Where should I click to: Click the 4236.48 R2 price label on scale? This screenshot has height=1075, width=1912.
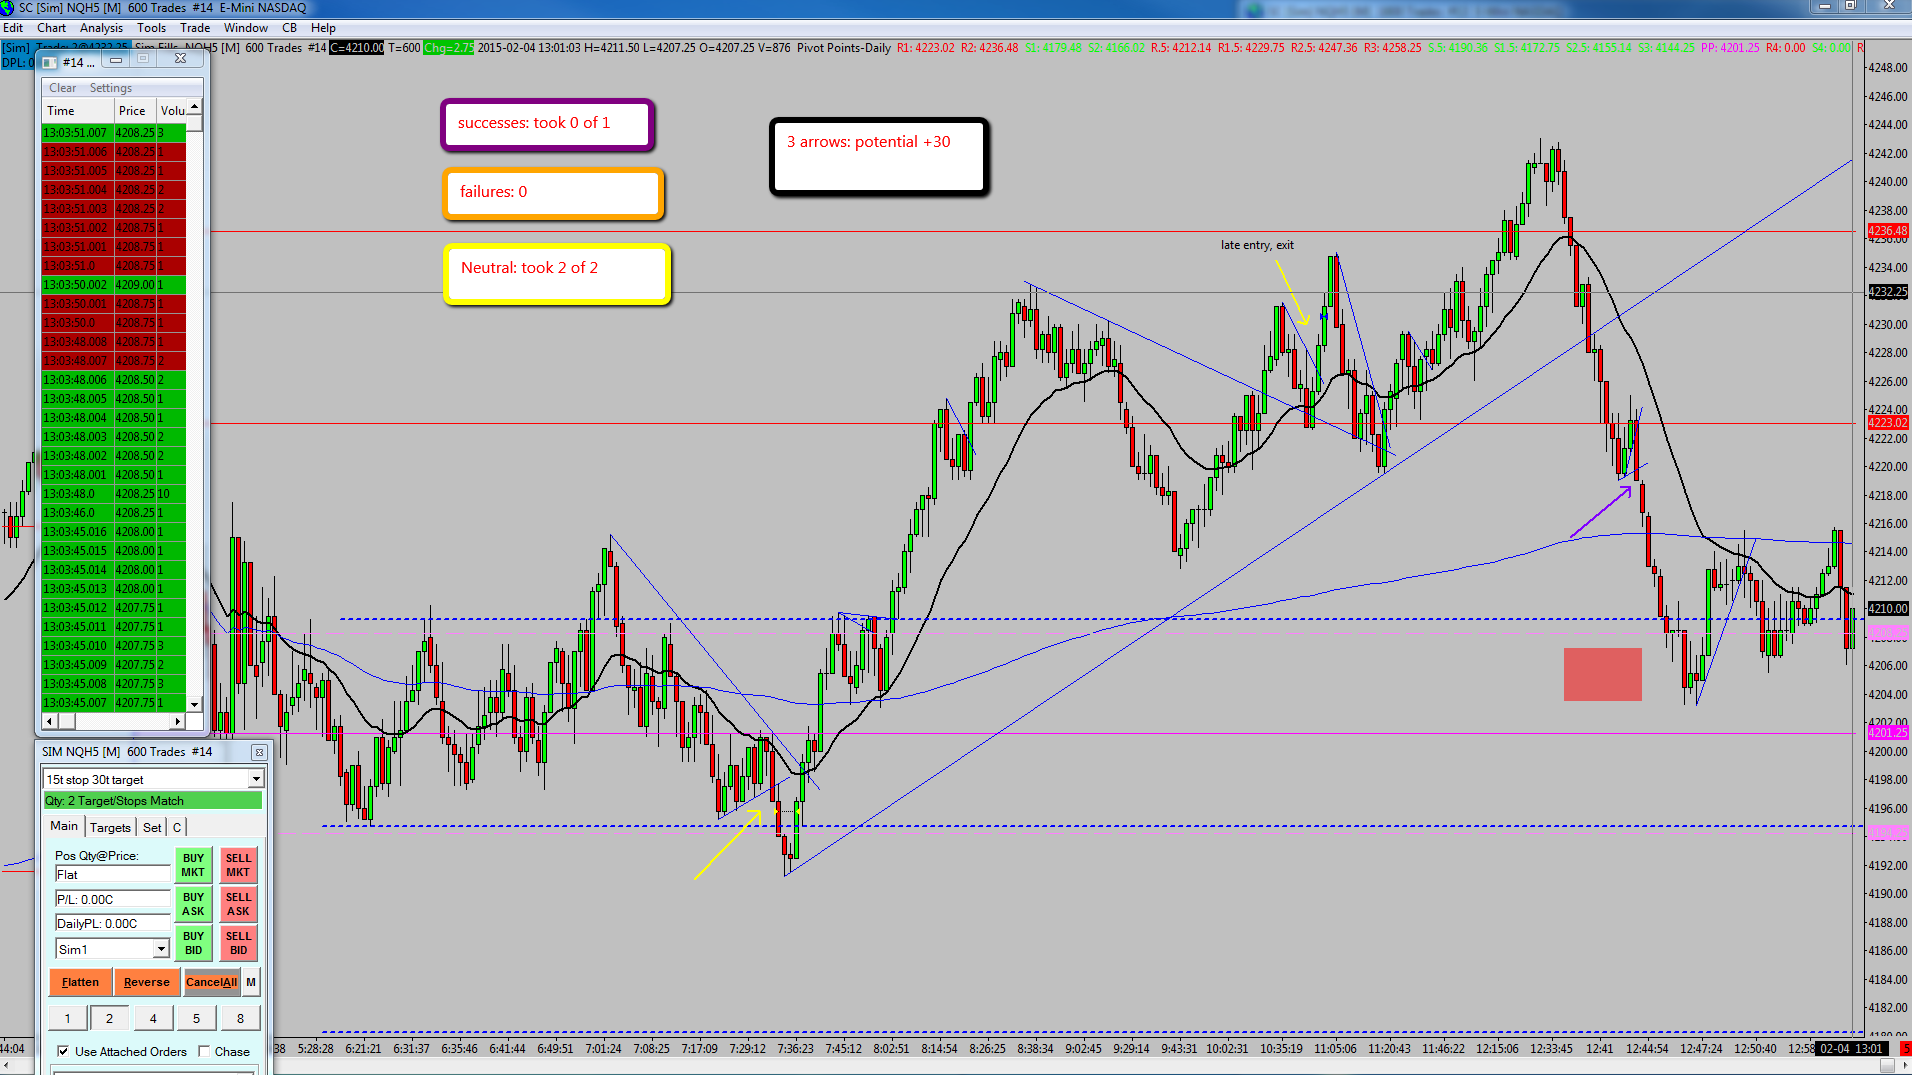[x=1887, y=231]
